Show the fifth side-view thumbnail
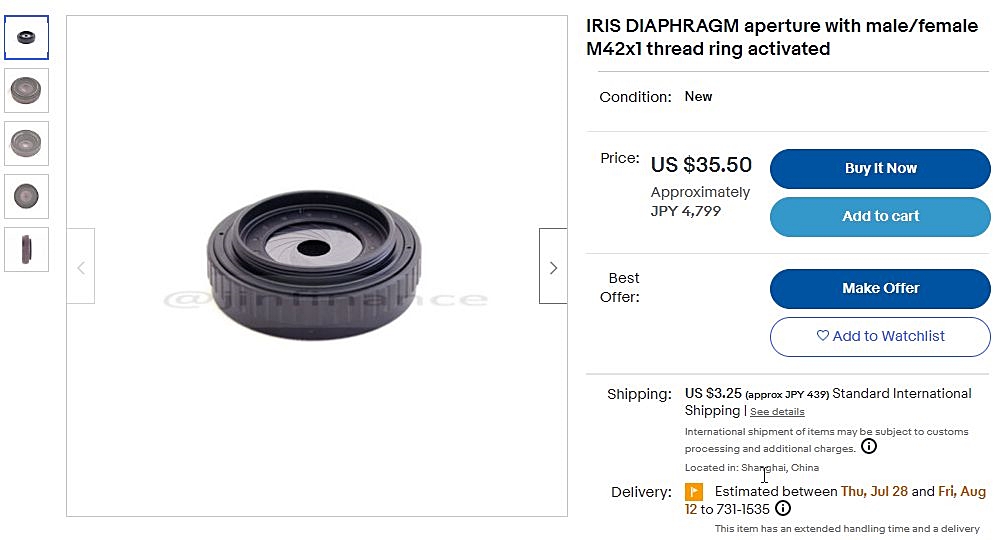 26,249
